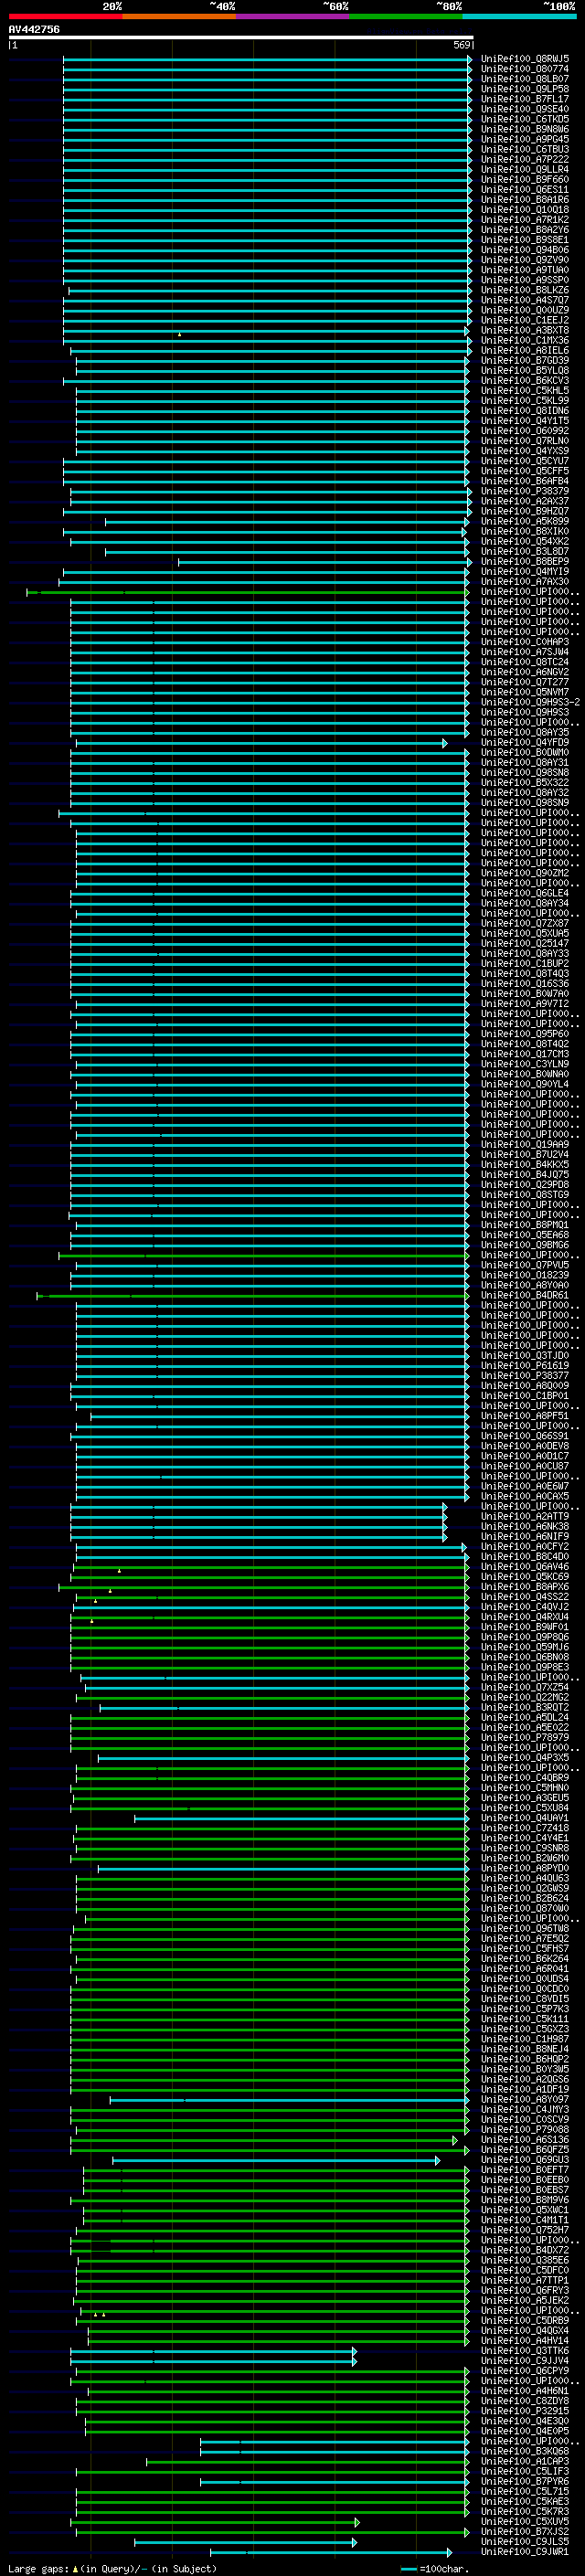
Task: Click the white query sequence bar
Action: point(240,37)
